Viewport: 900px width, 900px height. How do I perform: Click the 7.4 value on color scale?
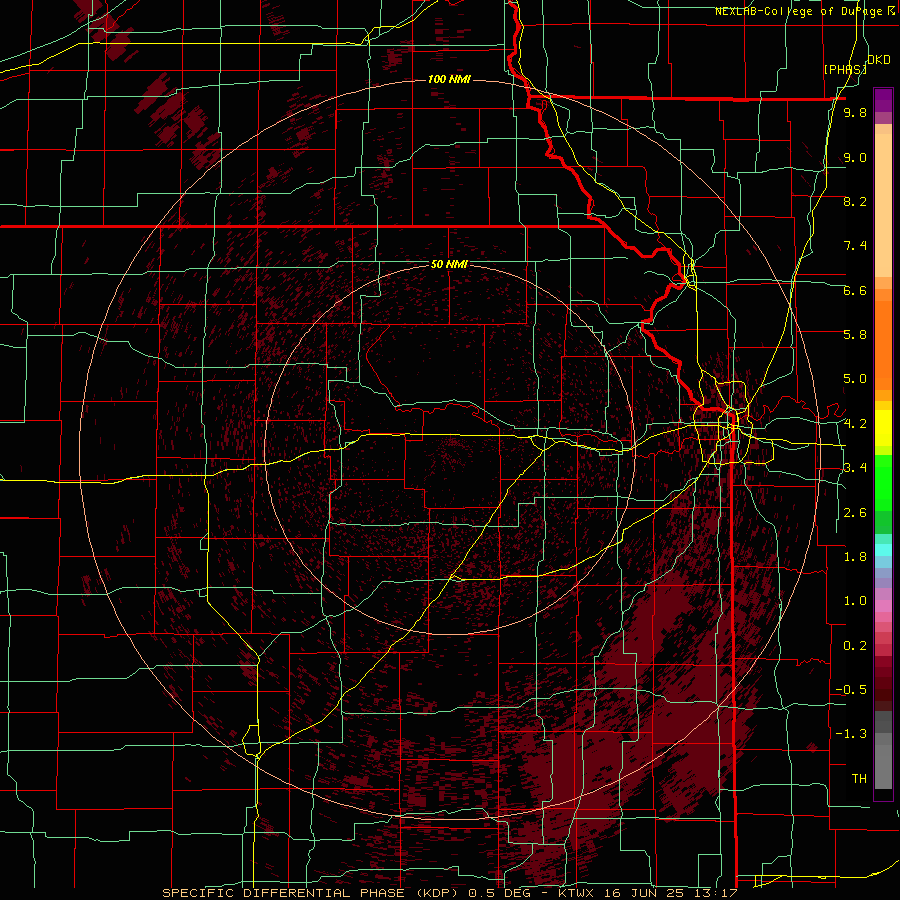855,246
